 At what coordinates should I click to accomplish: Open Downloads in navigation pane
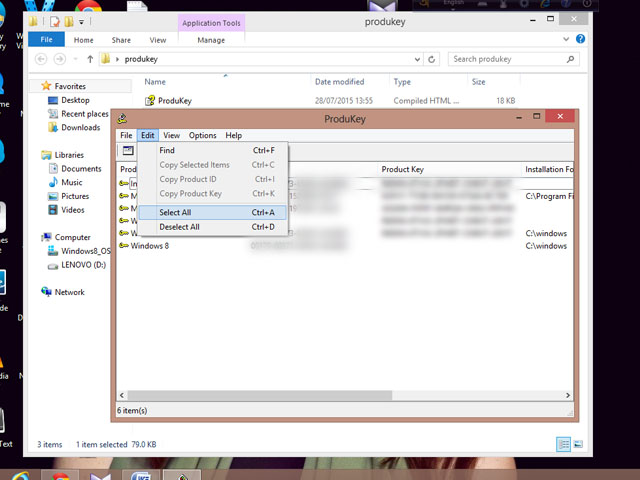pos(80,128)
